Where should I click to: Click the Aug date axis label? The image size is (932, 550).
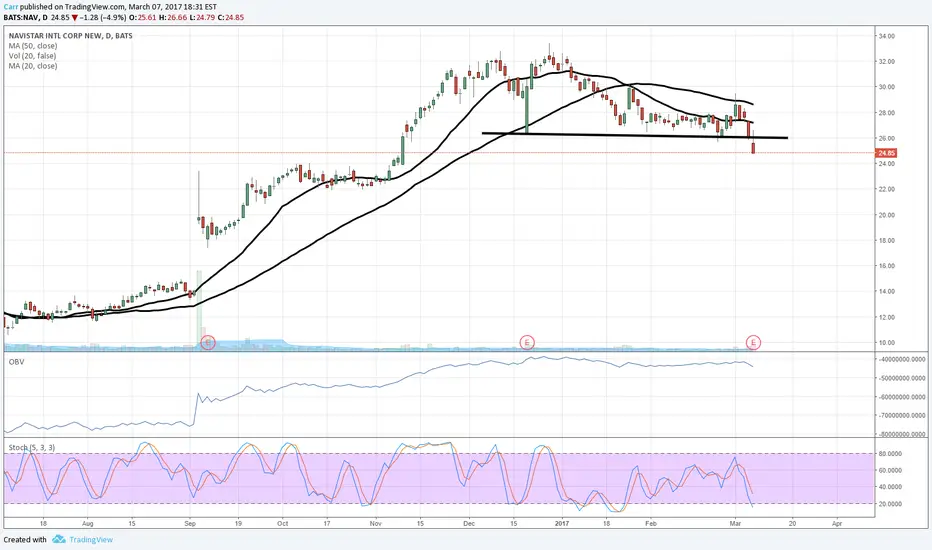click(87, 524)
